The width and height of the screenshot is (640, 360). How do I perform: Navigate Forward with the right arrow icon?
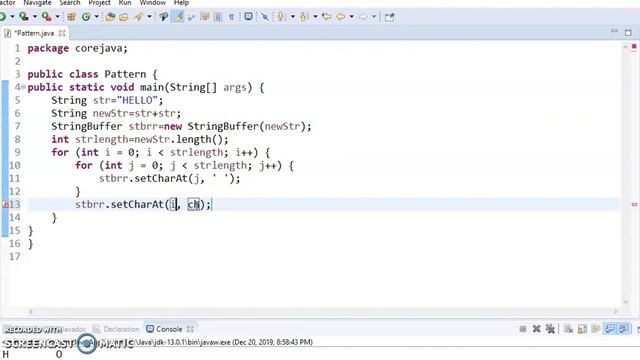pyautogui.click(x=363, y=17)
